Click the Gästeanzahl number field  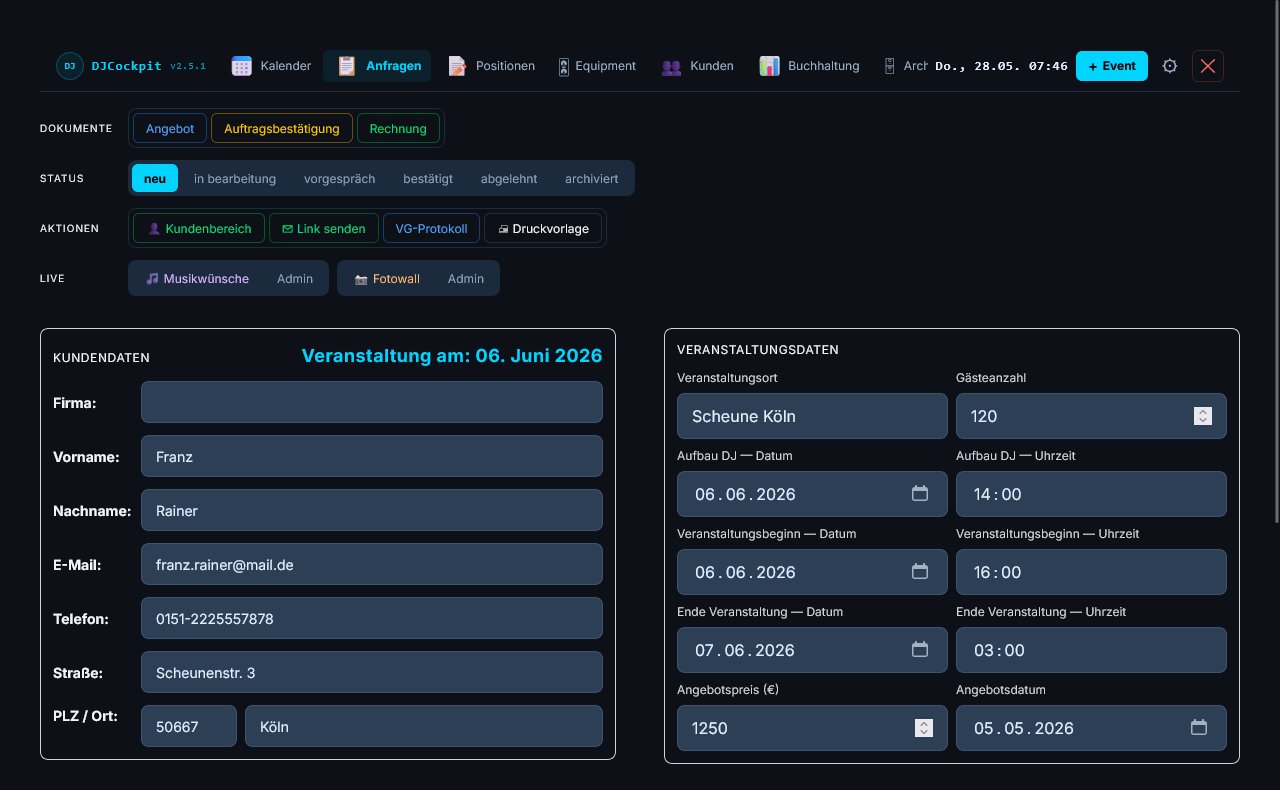click(1091, 416)
